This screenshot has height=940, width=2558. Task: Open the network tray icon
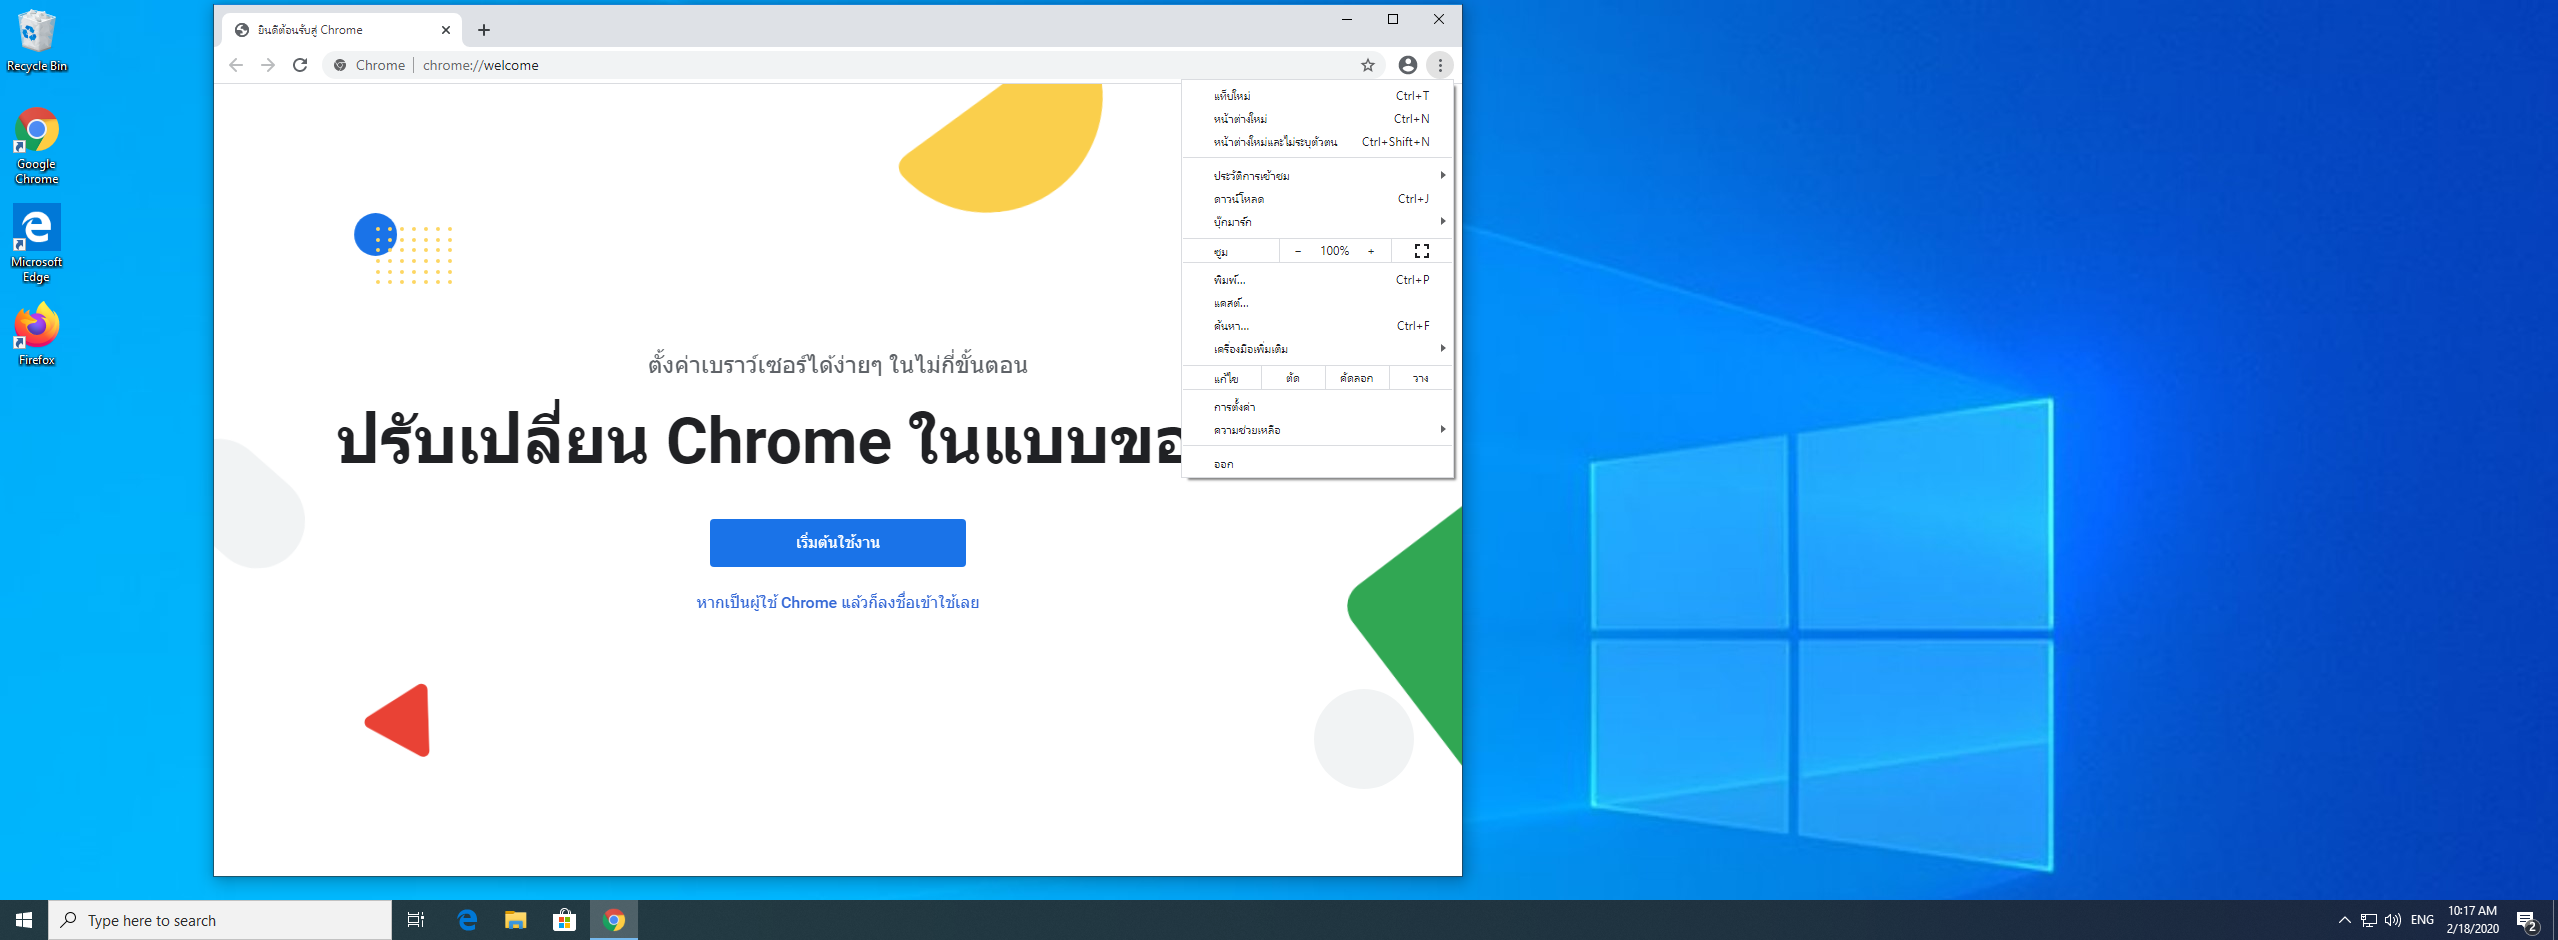click(2369, 920)
